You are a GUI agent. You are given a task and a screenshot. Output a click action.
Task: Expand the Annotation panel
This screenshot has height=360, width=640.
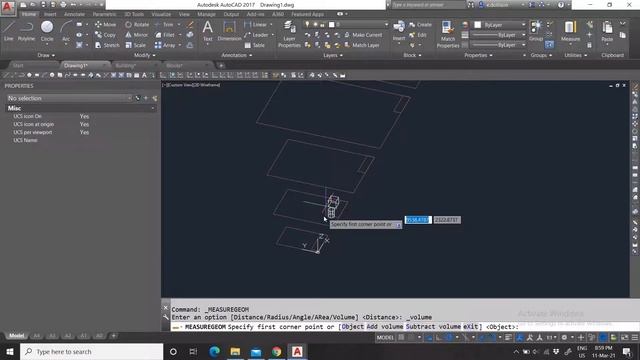[x=236, y=55]
